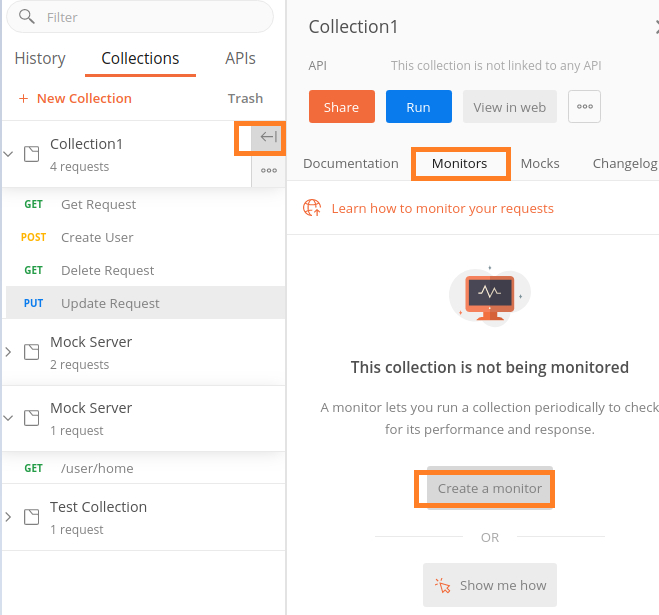Click the search magnifier icon
Viewport: 659px width, 615px height.
tap(27, 17)
